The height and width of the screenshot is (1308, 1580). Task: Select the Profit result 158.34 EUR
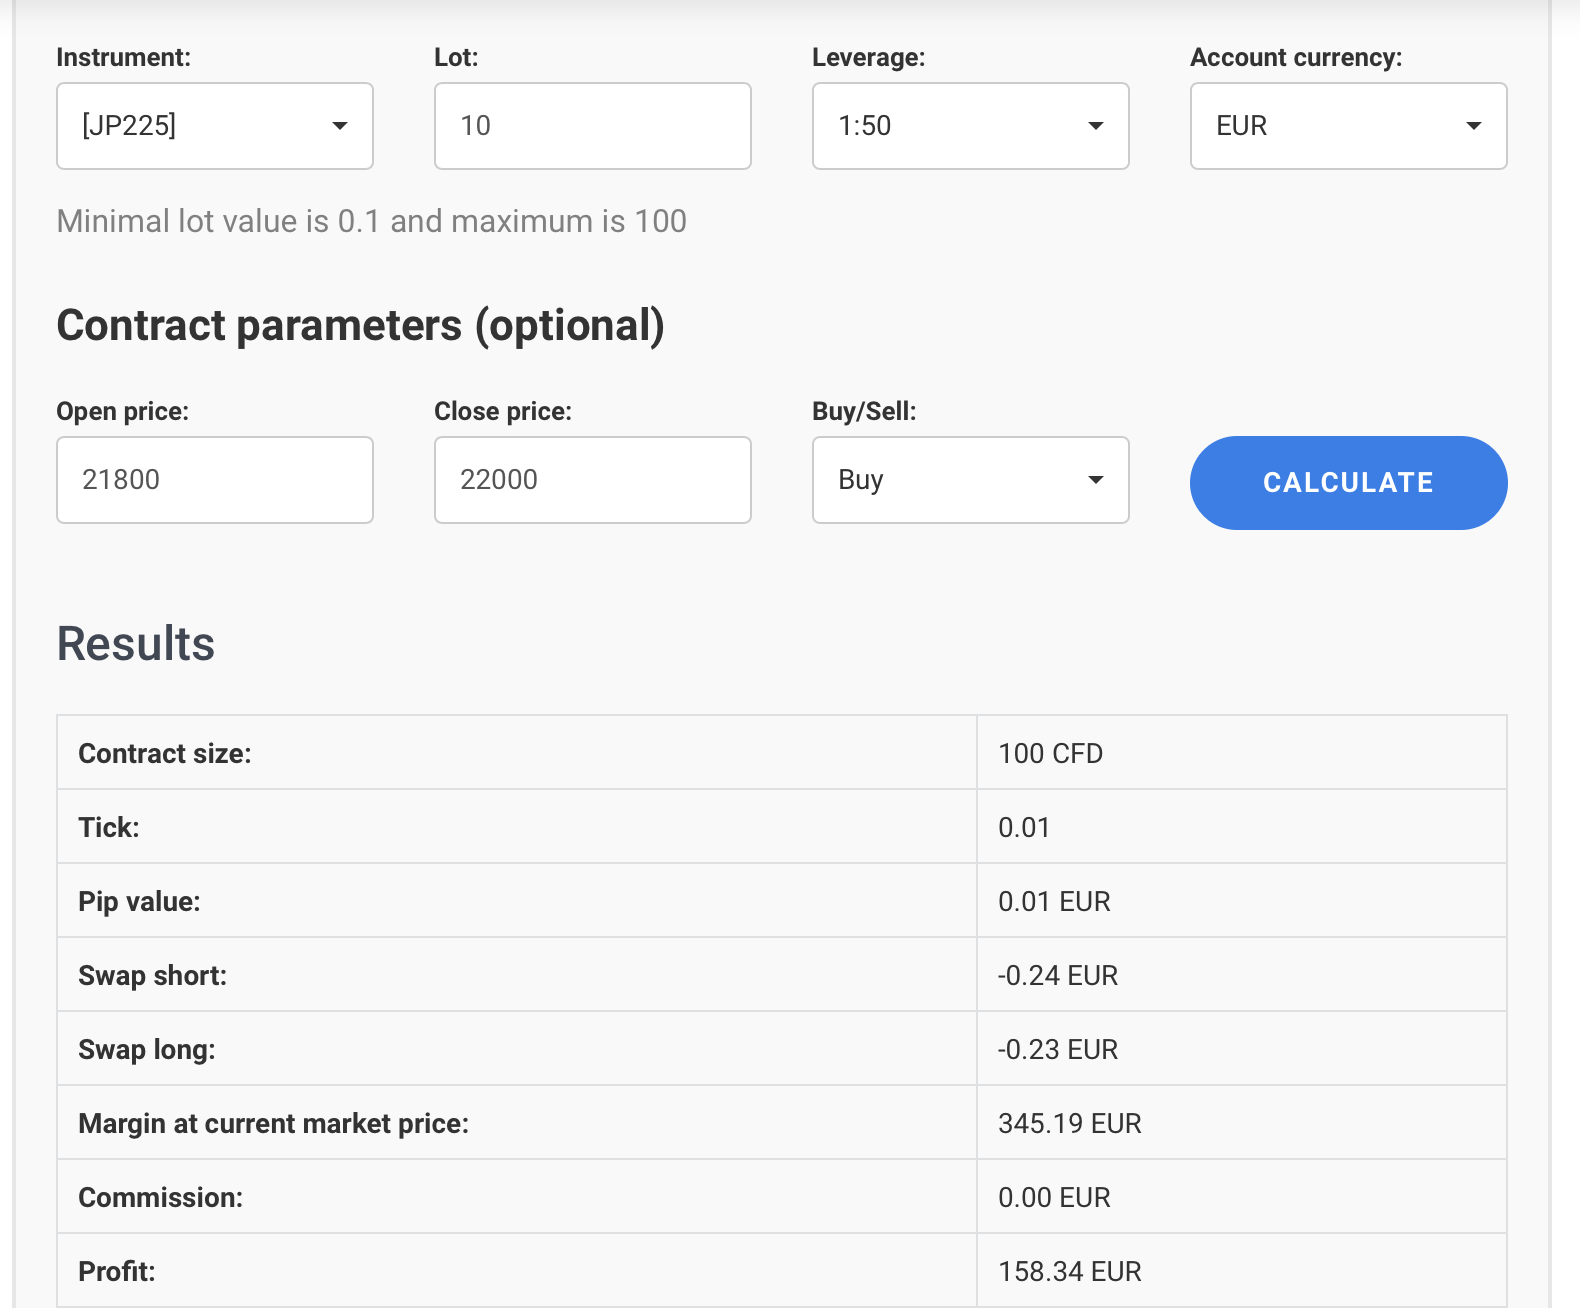(1069, 1271)
